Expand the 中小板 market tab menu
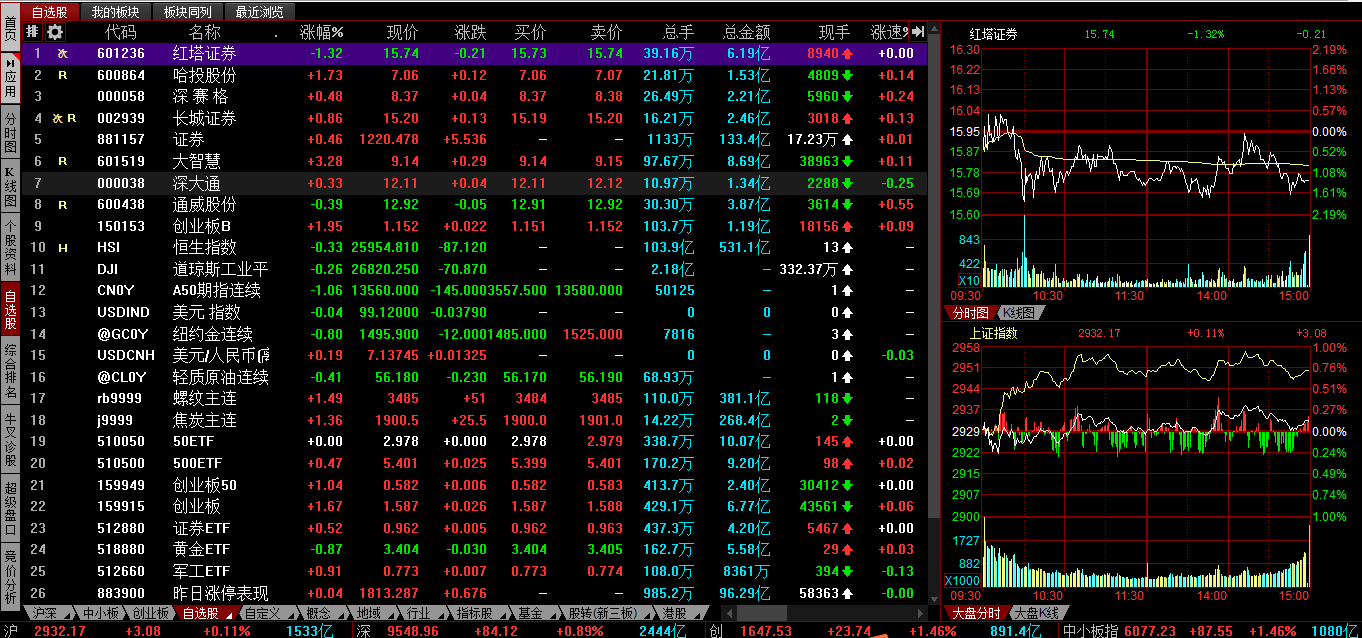The image size is (1362, 638). (101, 613)
